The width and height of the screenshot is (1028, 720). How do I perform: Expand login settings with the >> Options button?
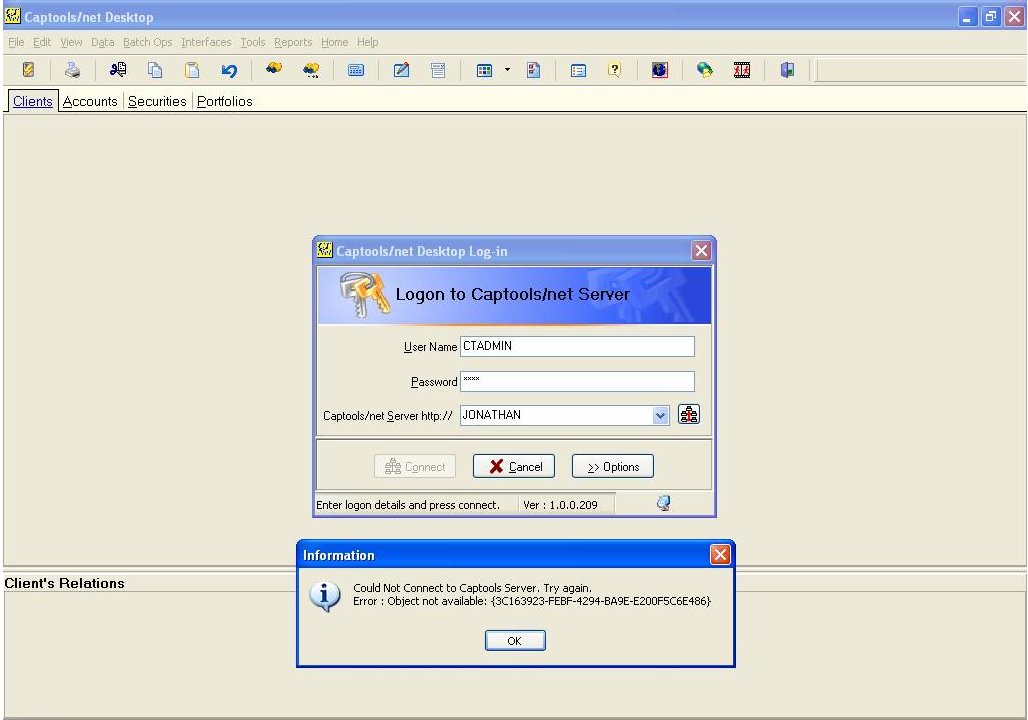(612, 467)
